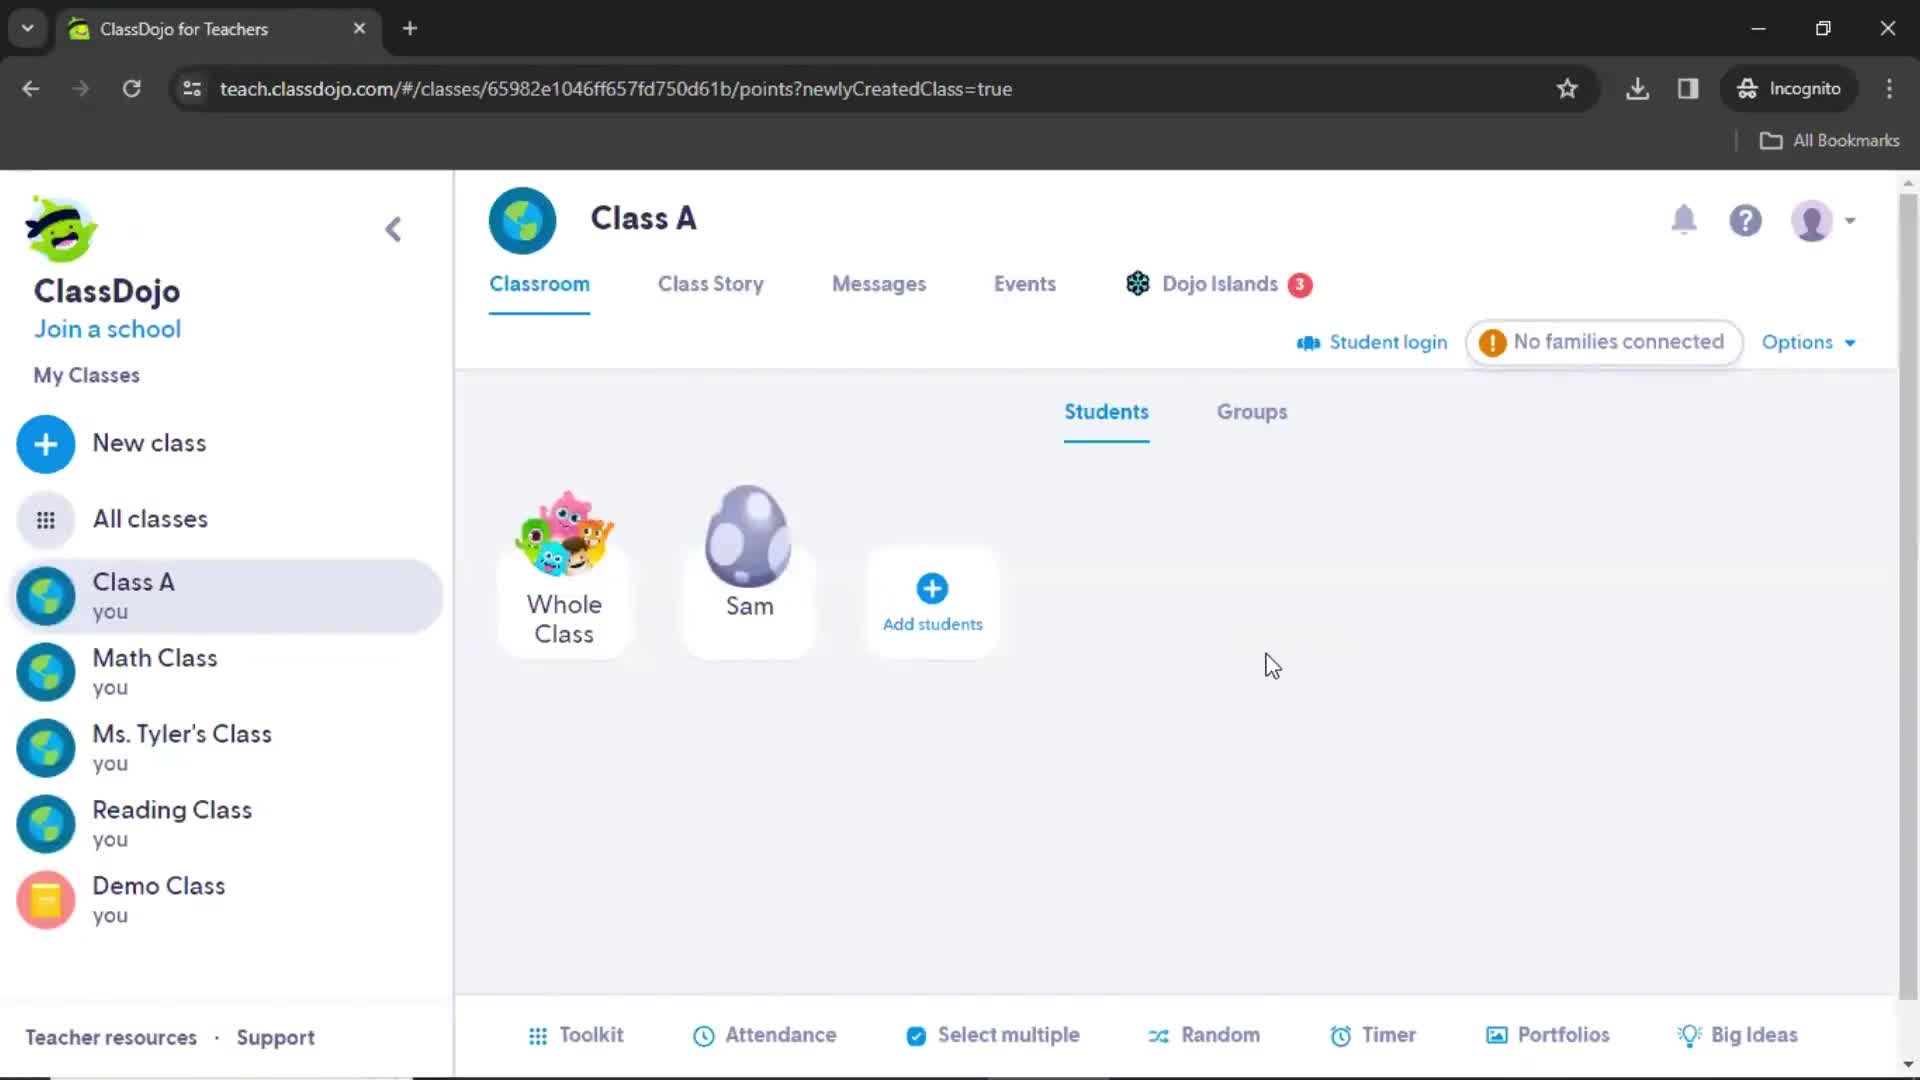1920x1080 pixels.
Task: Open the All Bookmarks folder
Action: 1829,141
